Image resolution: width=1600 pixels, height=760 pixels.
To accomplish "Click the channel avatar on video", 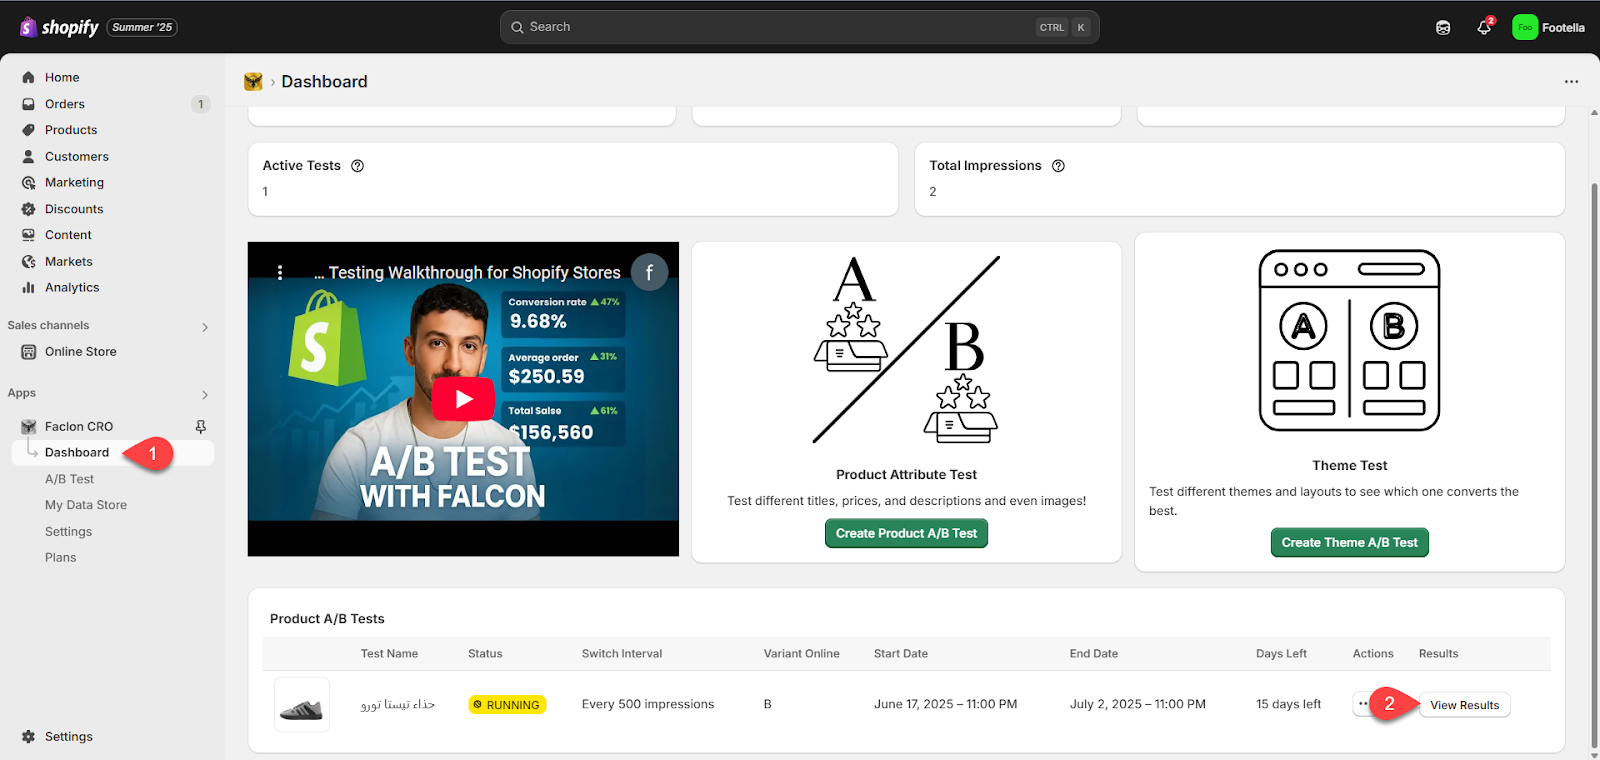I will [x=649, y=272].
